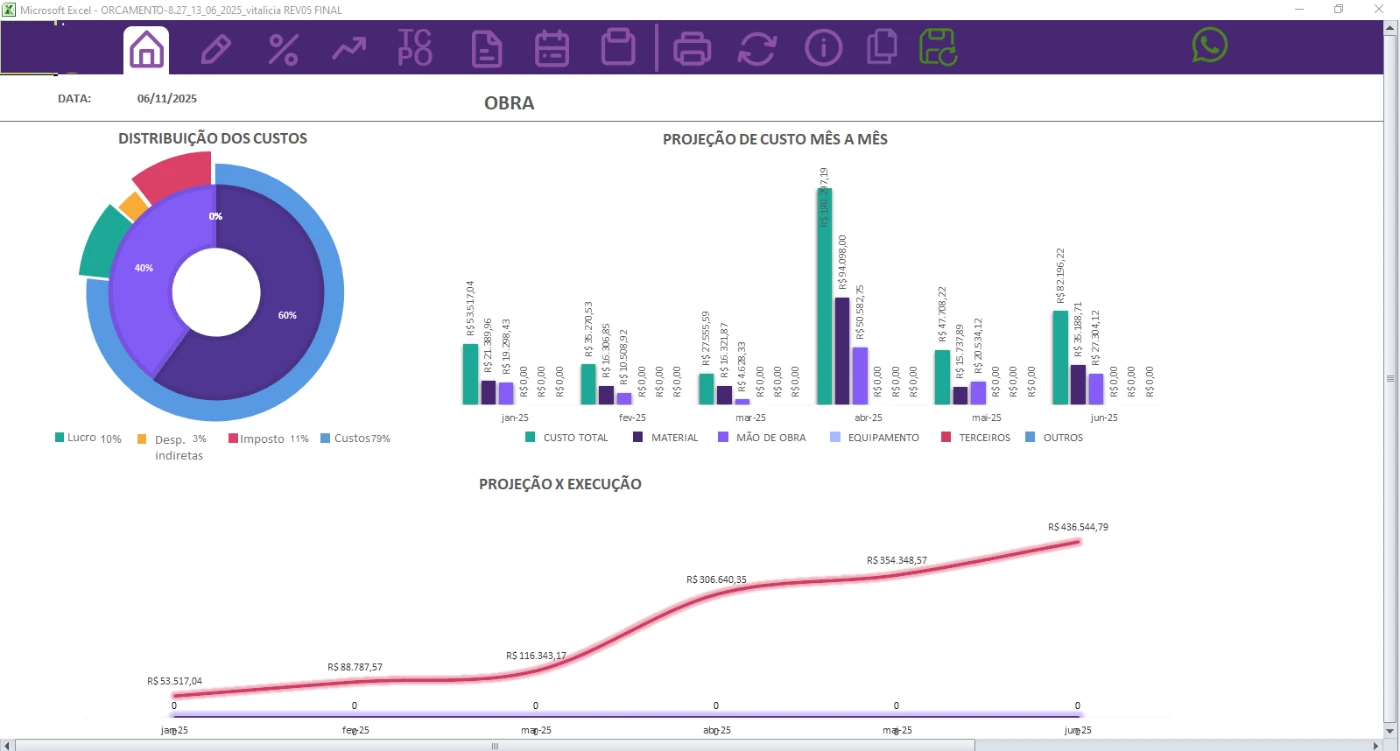Open the Home dashboard icon

[x=146, y=49]
